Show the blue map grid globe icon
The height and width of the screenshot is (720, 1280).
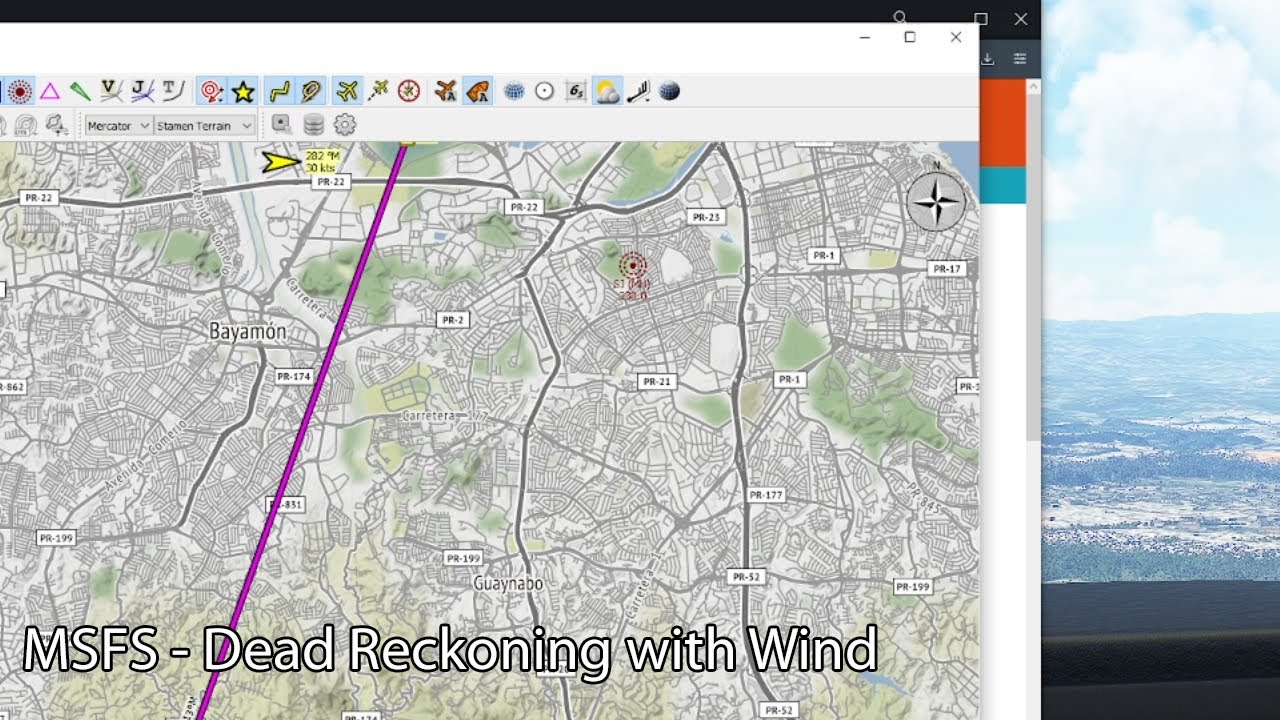[x=514, y=92]
